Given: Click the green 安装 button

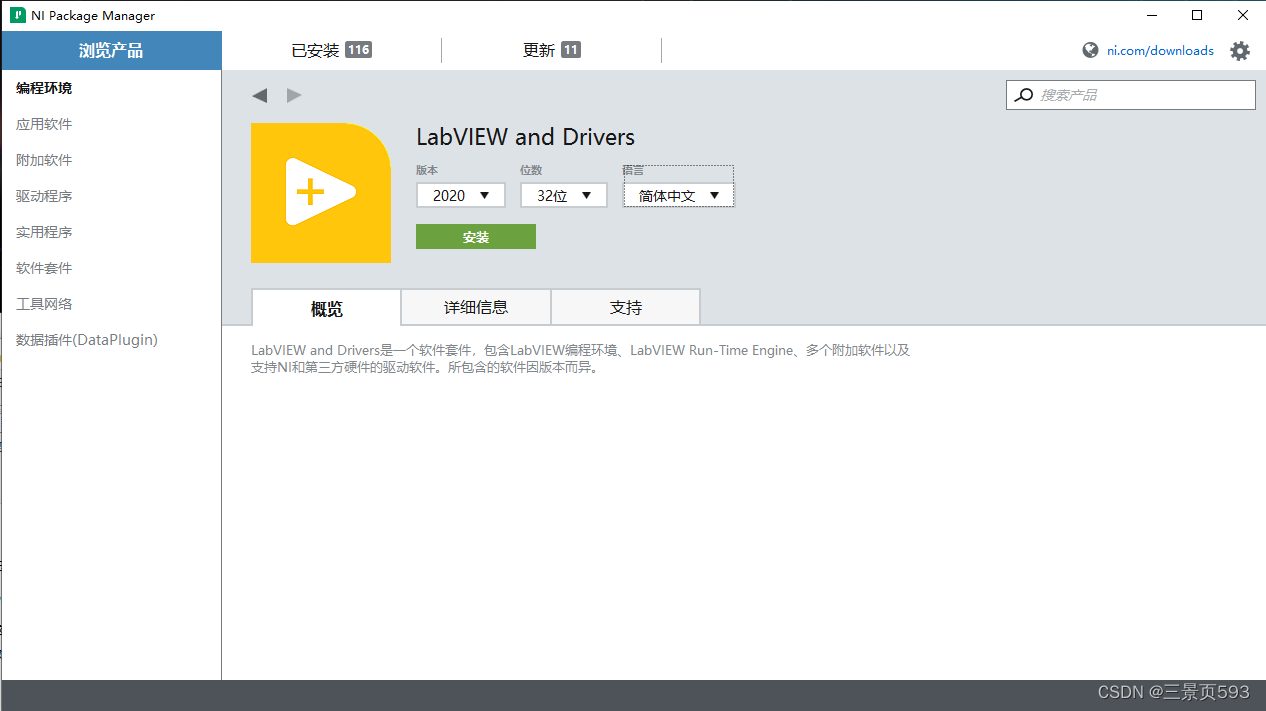Looking at the screenshot, I should (475, 236).
